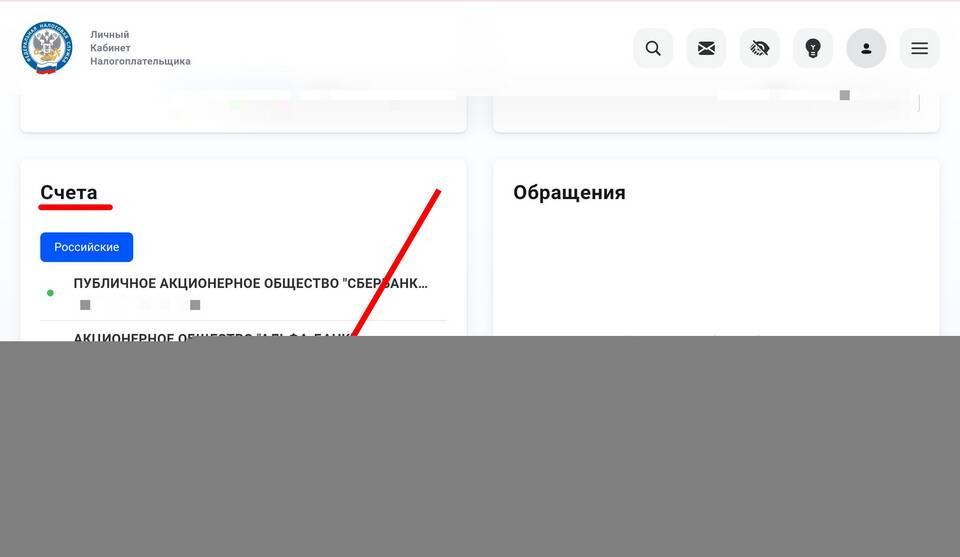Toggle the crossed-out eye hide-data icon
The height and width of the screenshot is (557, 960).
(x=759, y=48)
